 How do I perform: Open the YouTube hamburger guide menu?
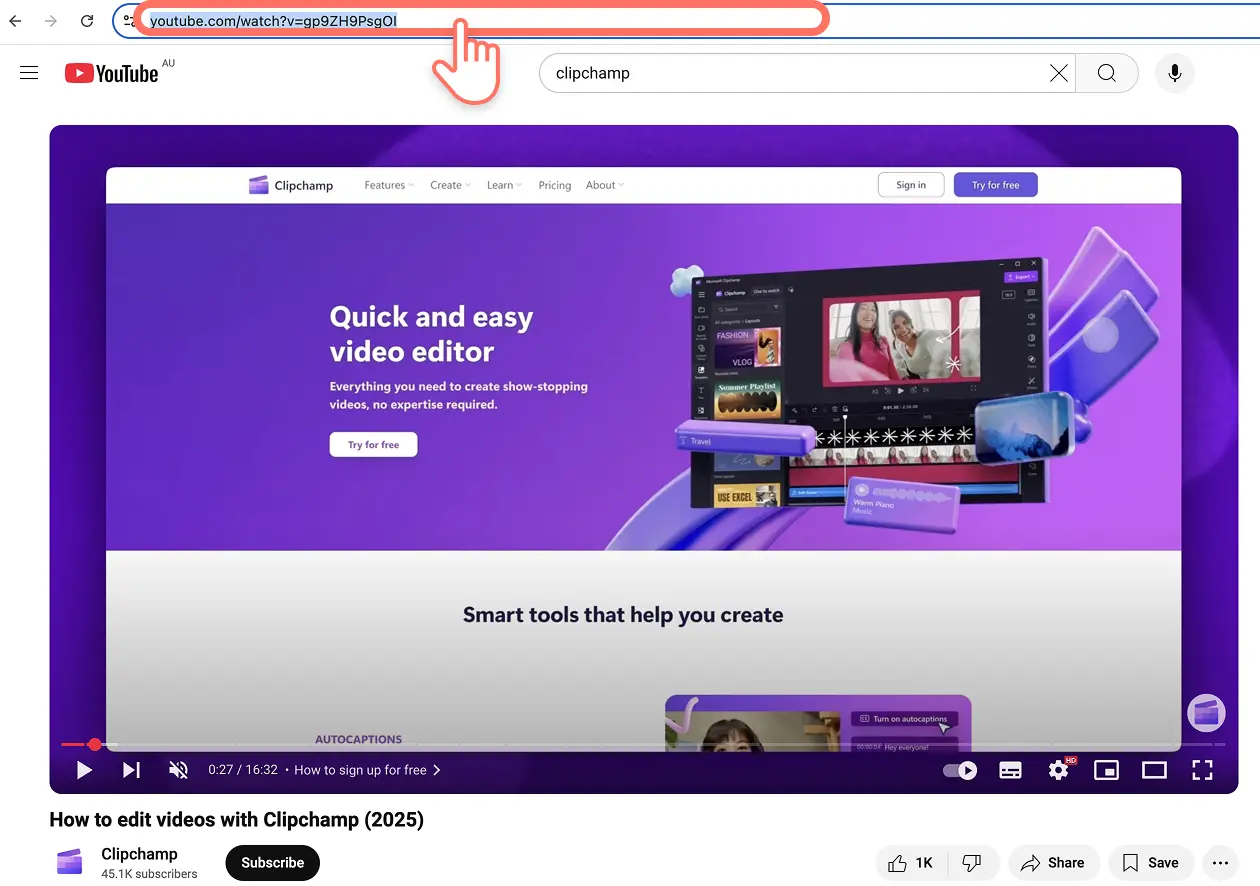click(29, 73)
